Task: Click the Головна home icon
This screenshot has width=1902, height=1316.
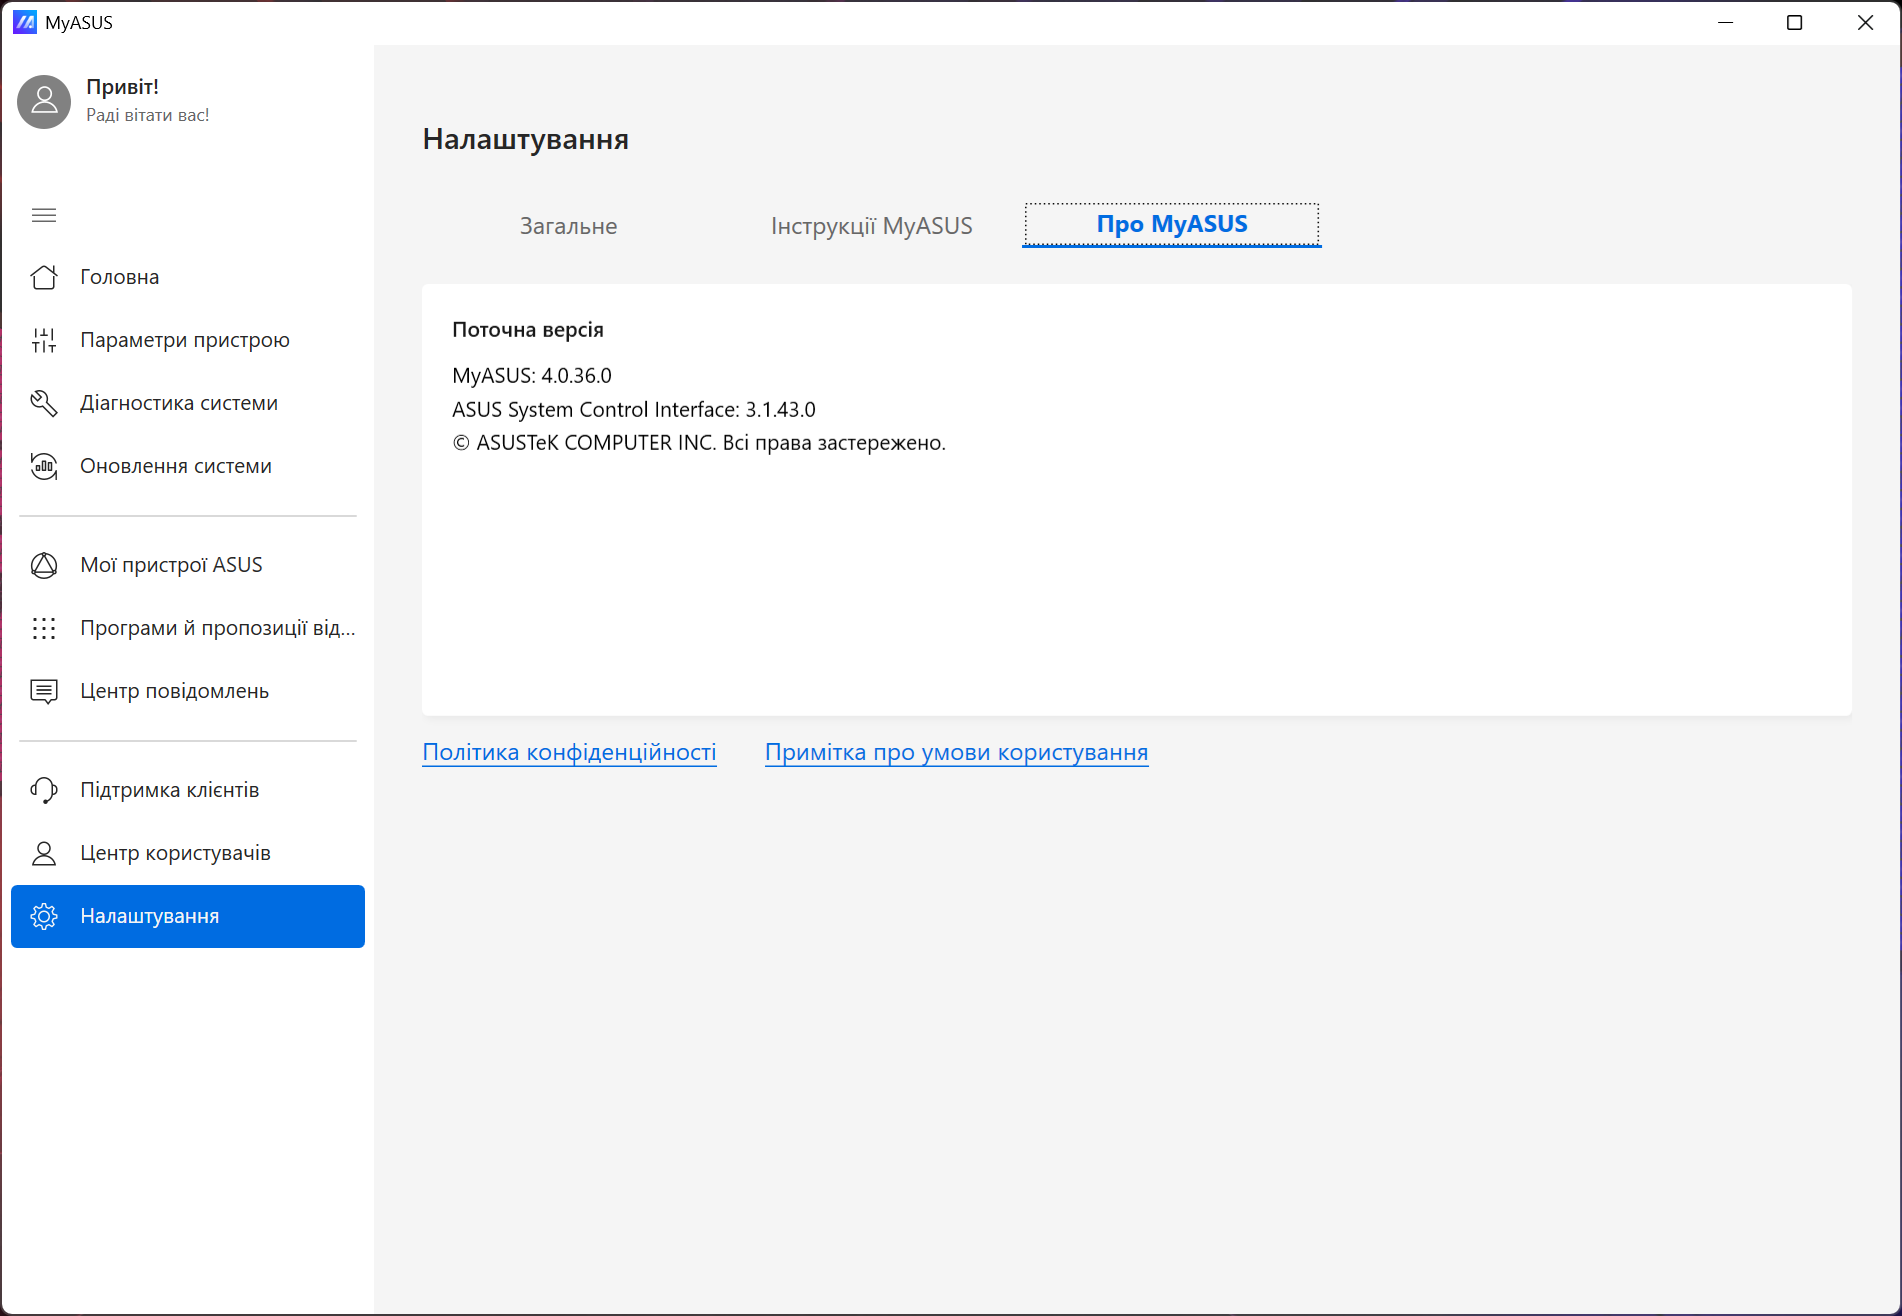Action: [44, 277]
